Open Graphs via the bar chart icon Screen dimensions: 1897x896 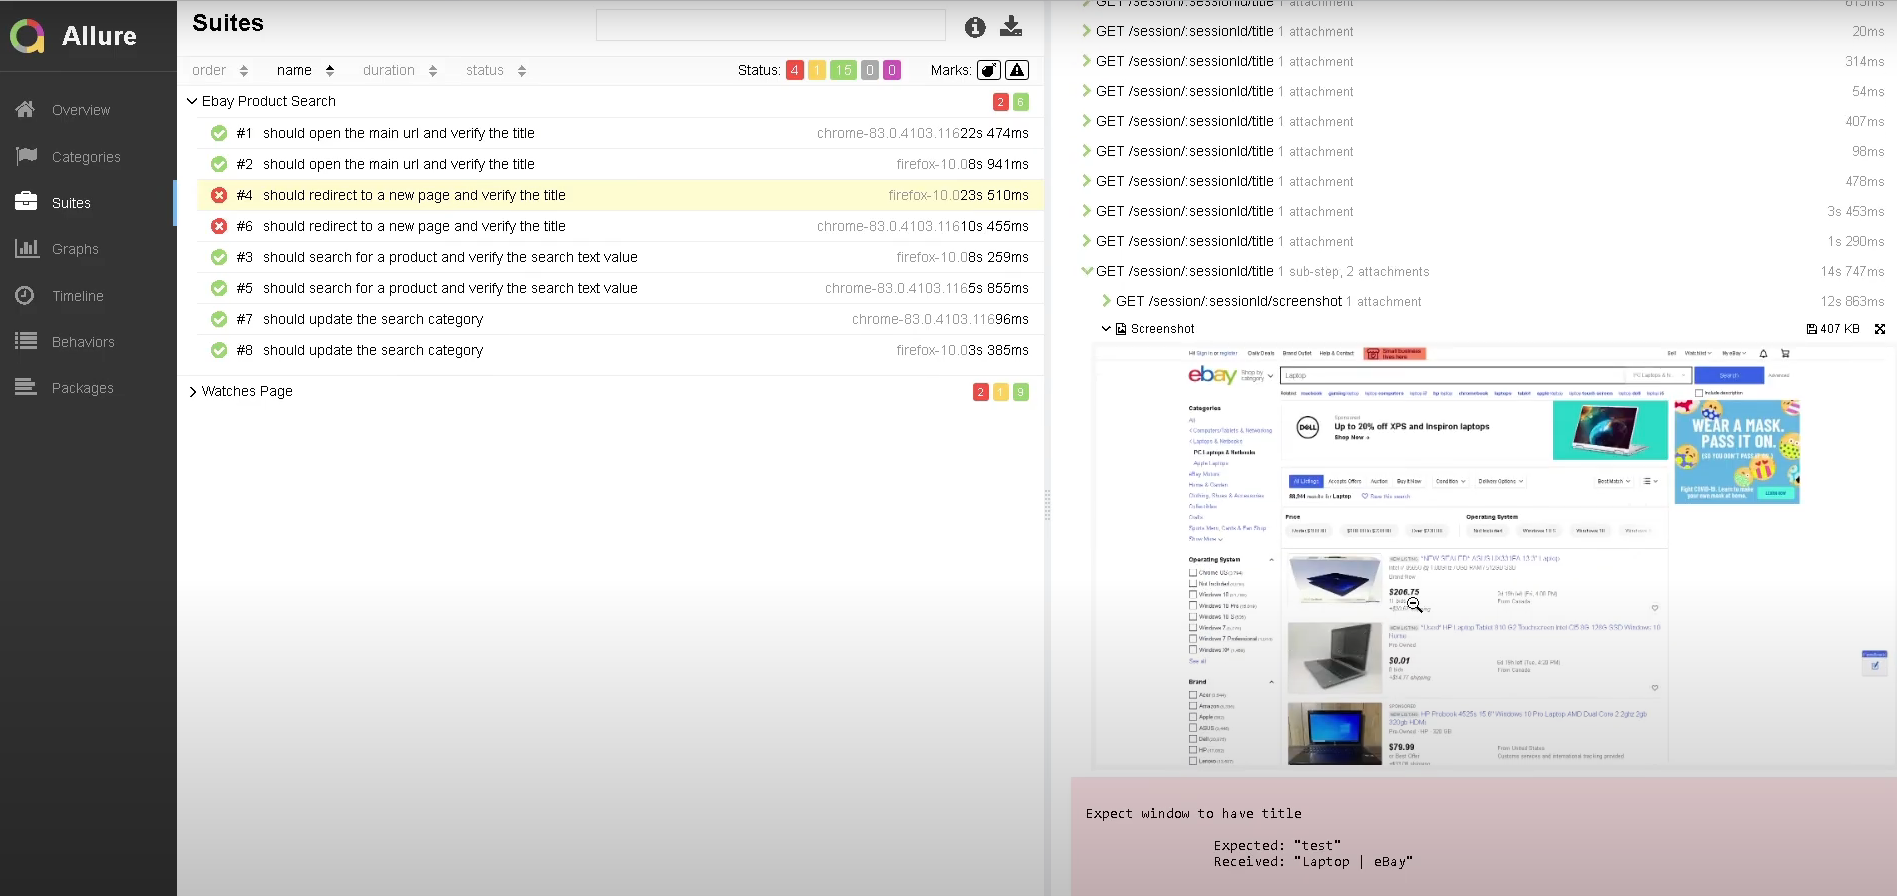point(26,249)
